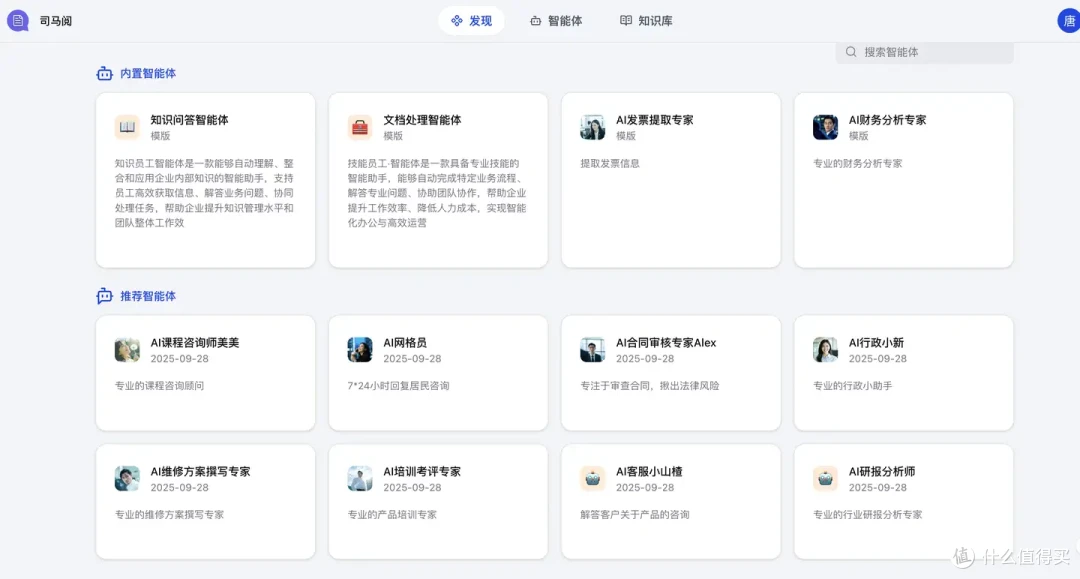Select the AI课程咨询师美美 title

(195, 343)
